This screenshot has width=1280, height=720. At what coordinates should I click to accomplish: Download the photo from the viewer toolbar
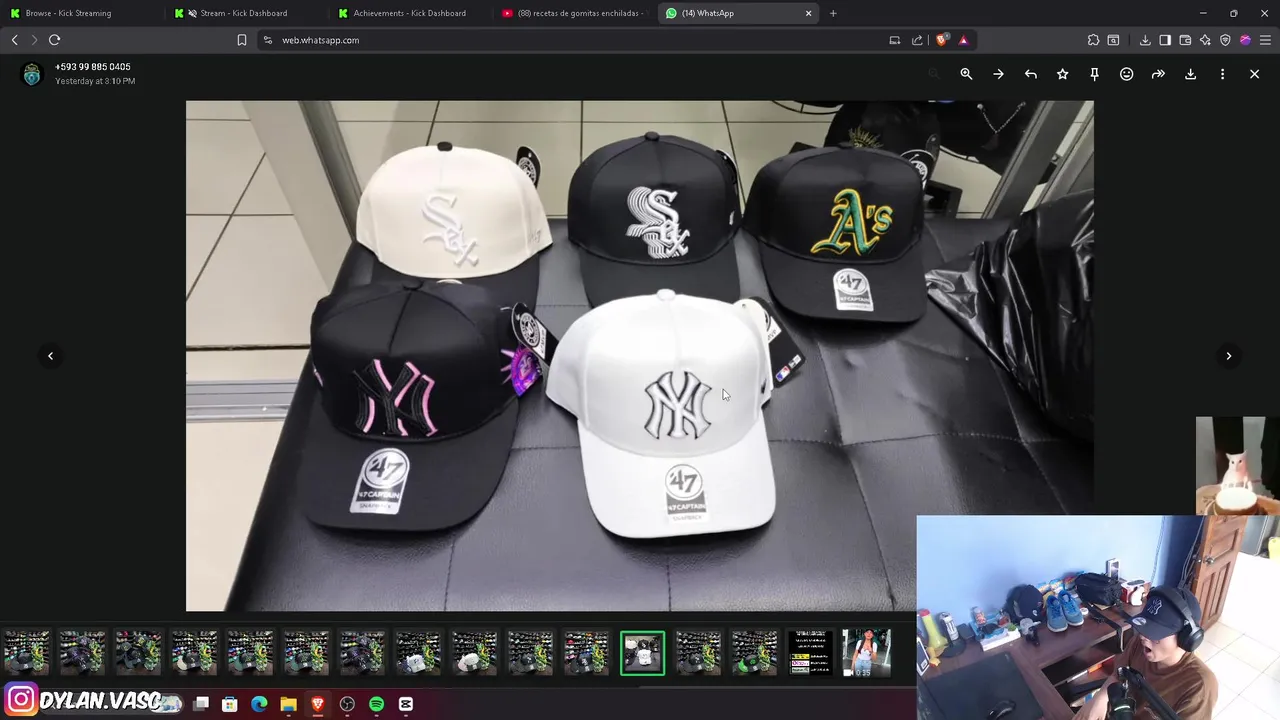coord(1190,74)
